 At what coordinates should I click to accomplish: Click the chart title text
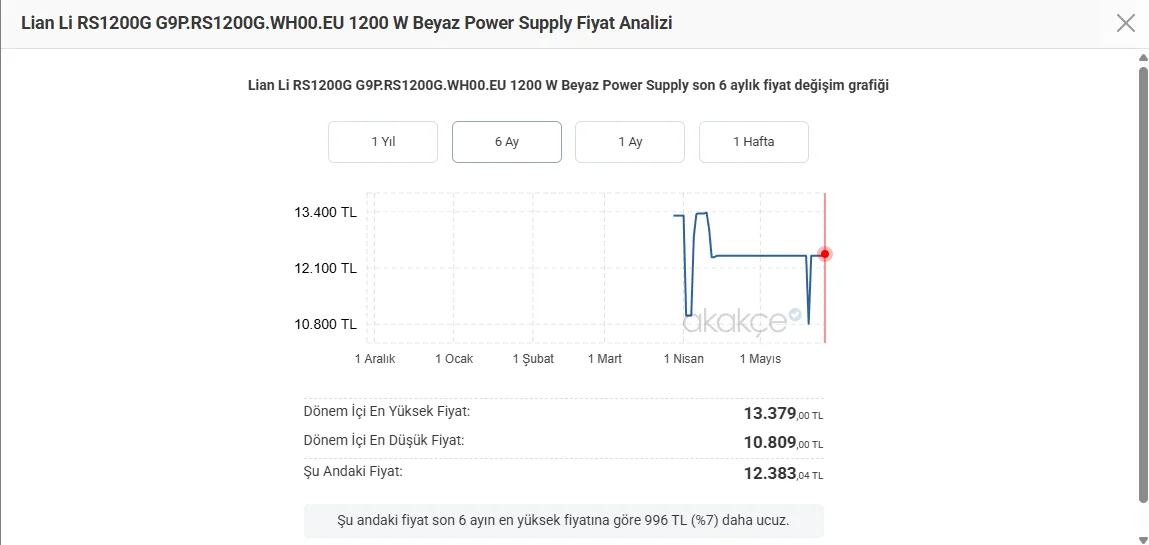(569, 86)
